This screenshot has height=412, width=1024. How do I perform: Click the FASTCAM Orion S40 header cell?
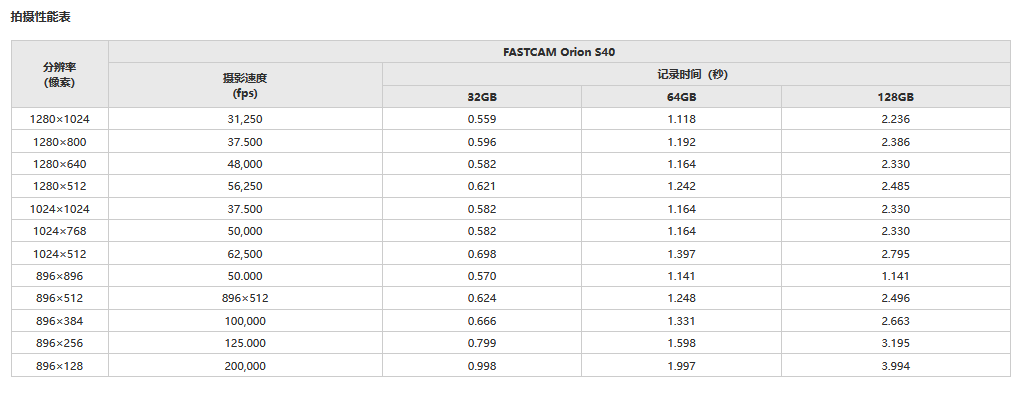tap(559, 52)
